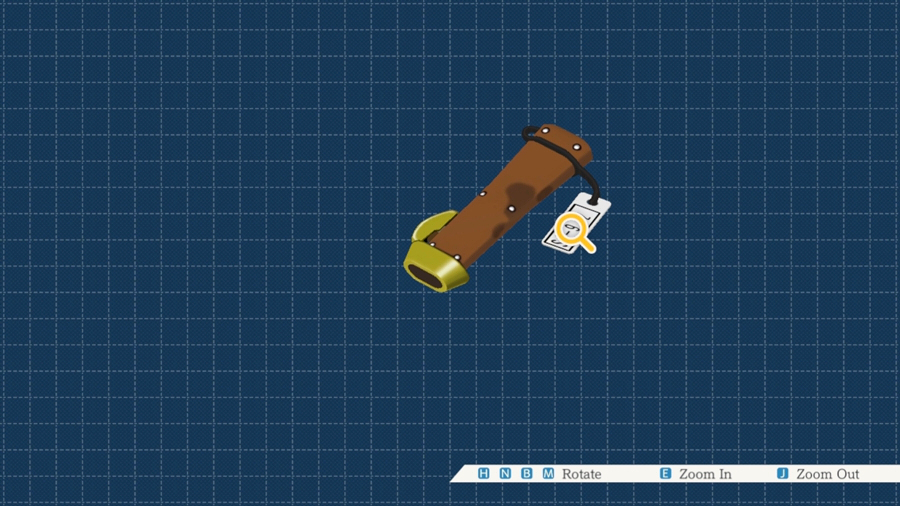Image resolution: width=900 pixels, height=506 pixels.
Task: Click the E key Zoom In icon
Action: [665, 473]
